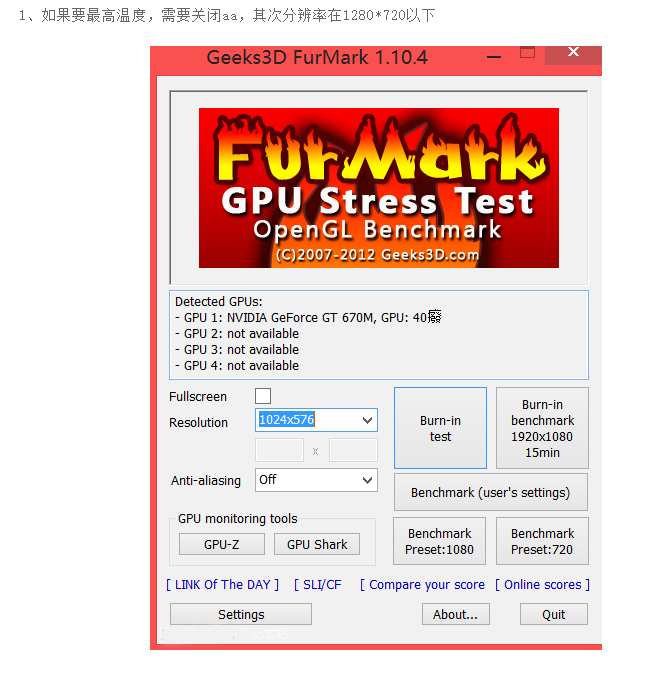The height and width of the screenshot is (679, 660).
Task: Select the GPU 1: NVIDIA GeForce GT 670M line
Action: (308, 317)
